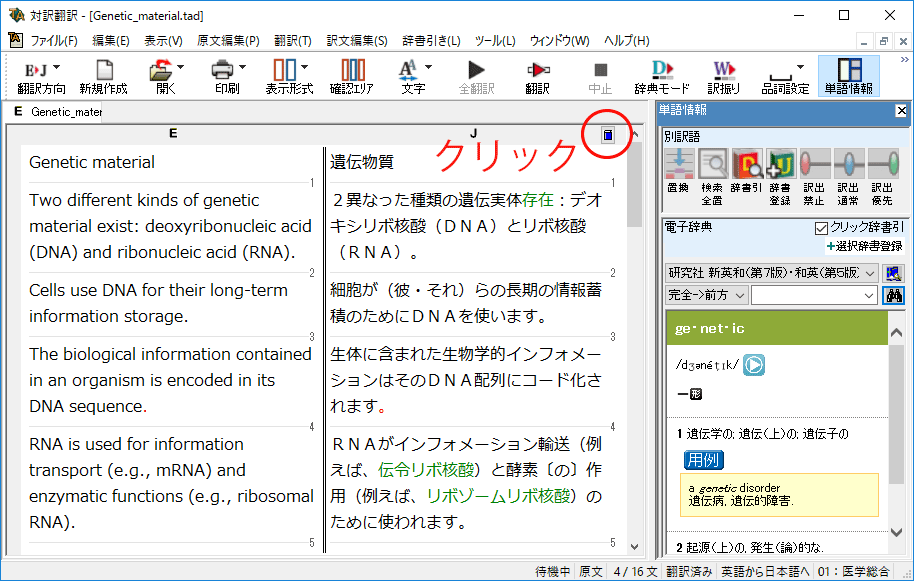
Task: Click the 品詞設定 icon
Action: [x=781, y=77]
